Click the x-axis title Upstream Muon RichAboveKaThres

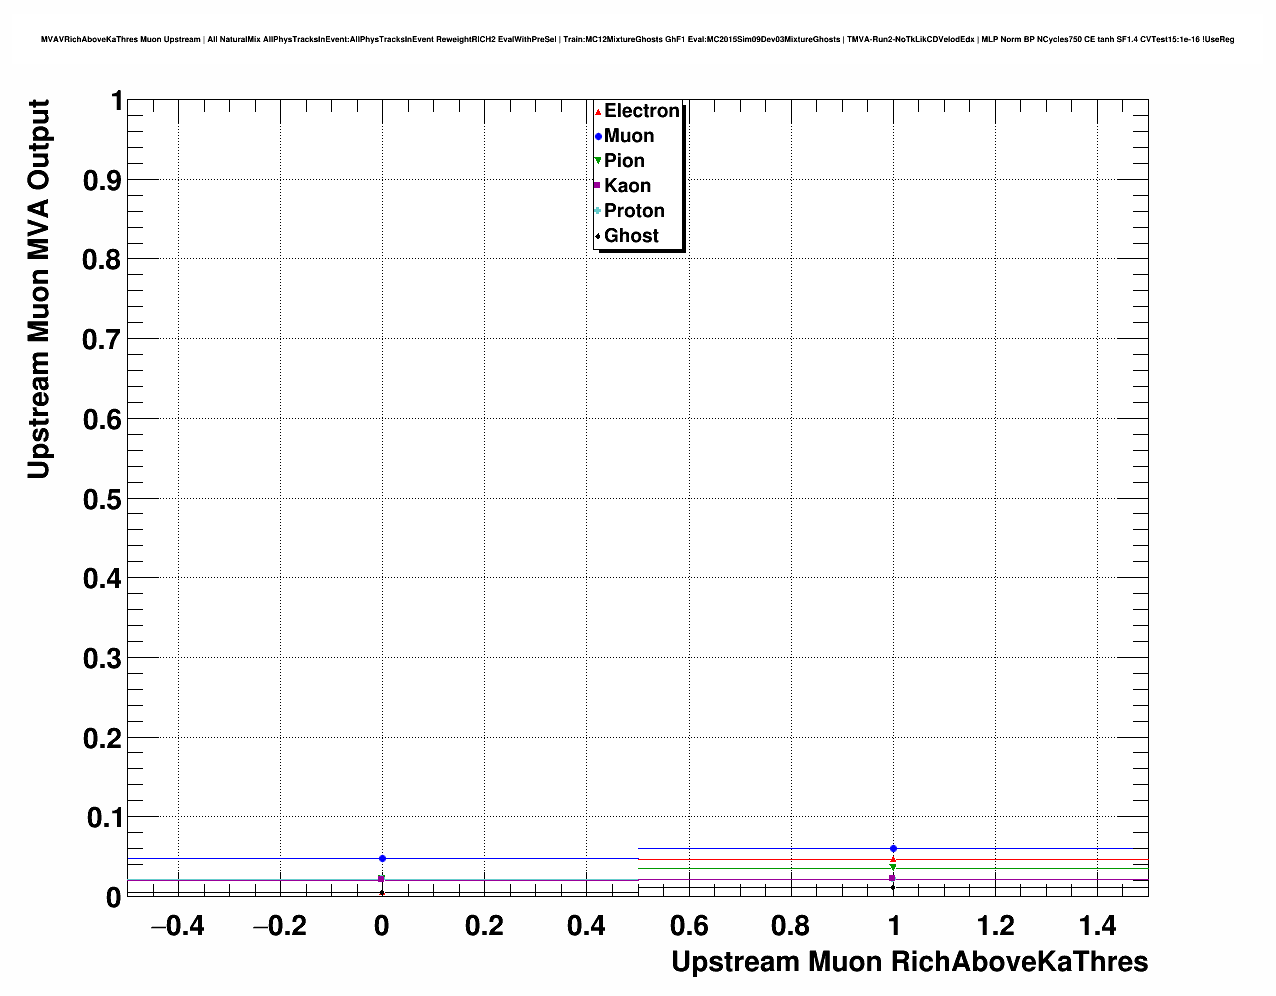pos(909,962)
